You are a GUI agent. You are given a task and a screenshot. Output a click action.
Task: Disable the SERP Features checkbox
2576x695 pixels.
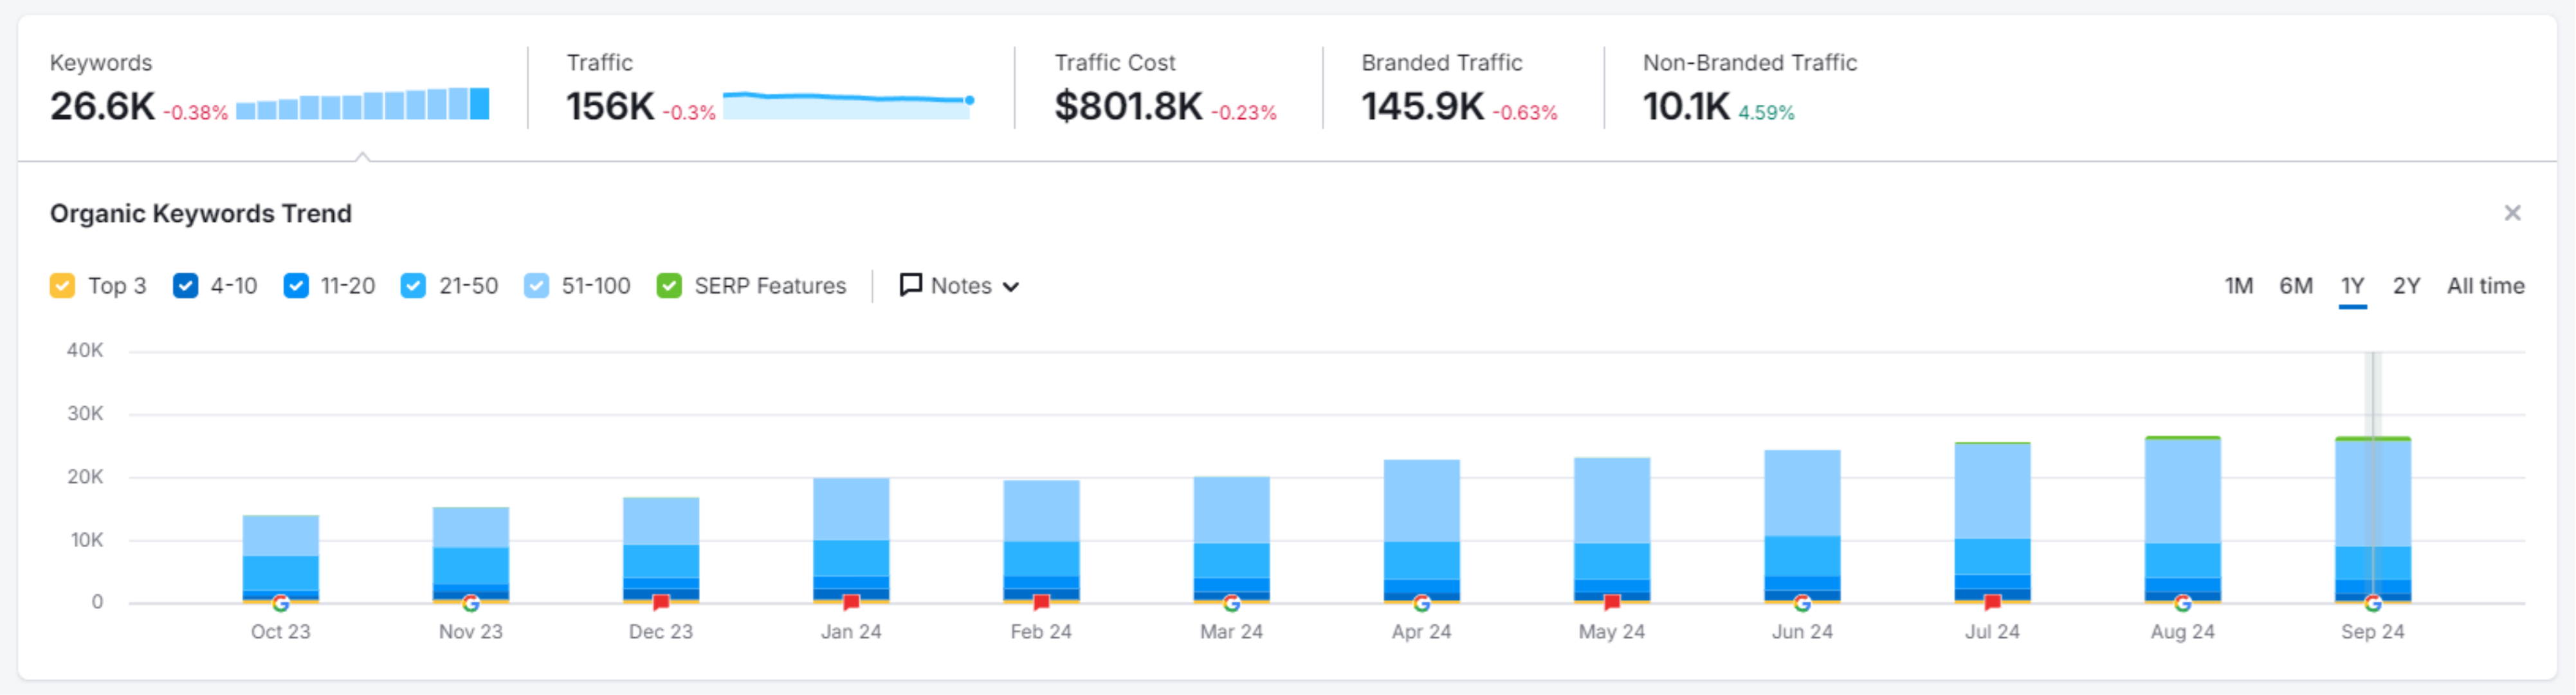669,286
